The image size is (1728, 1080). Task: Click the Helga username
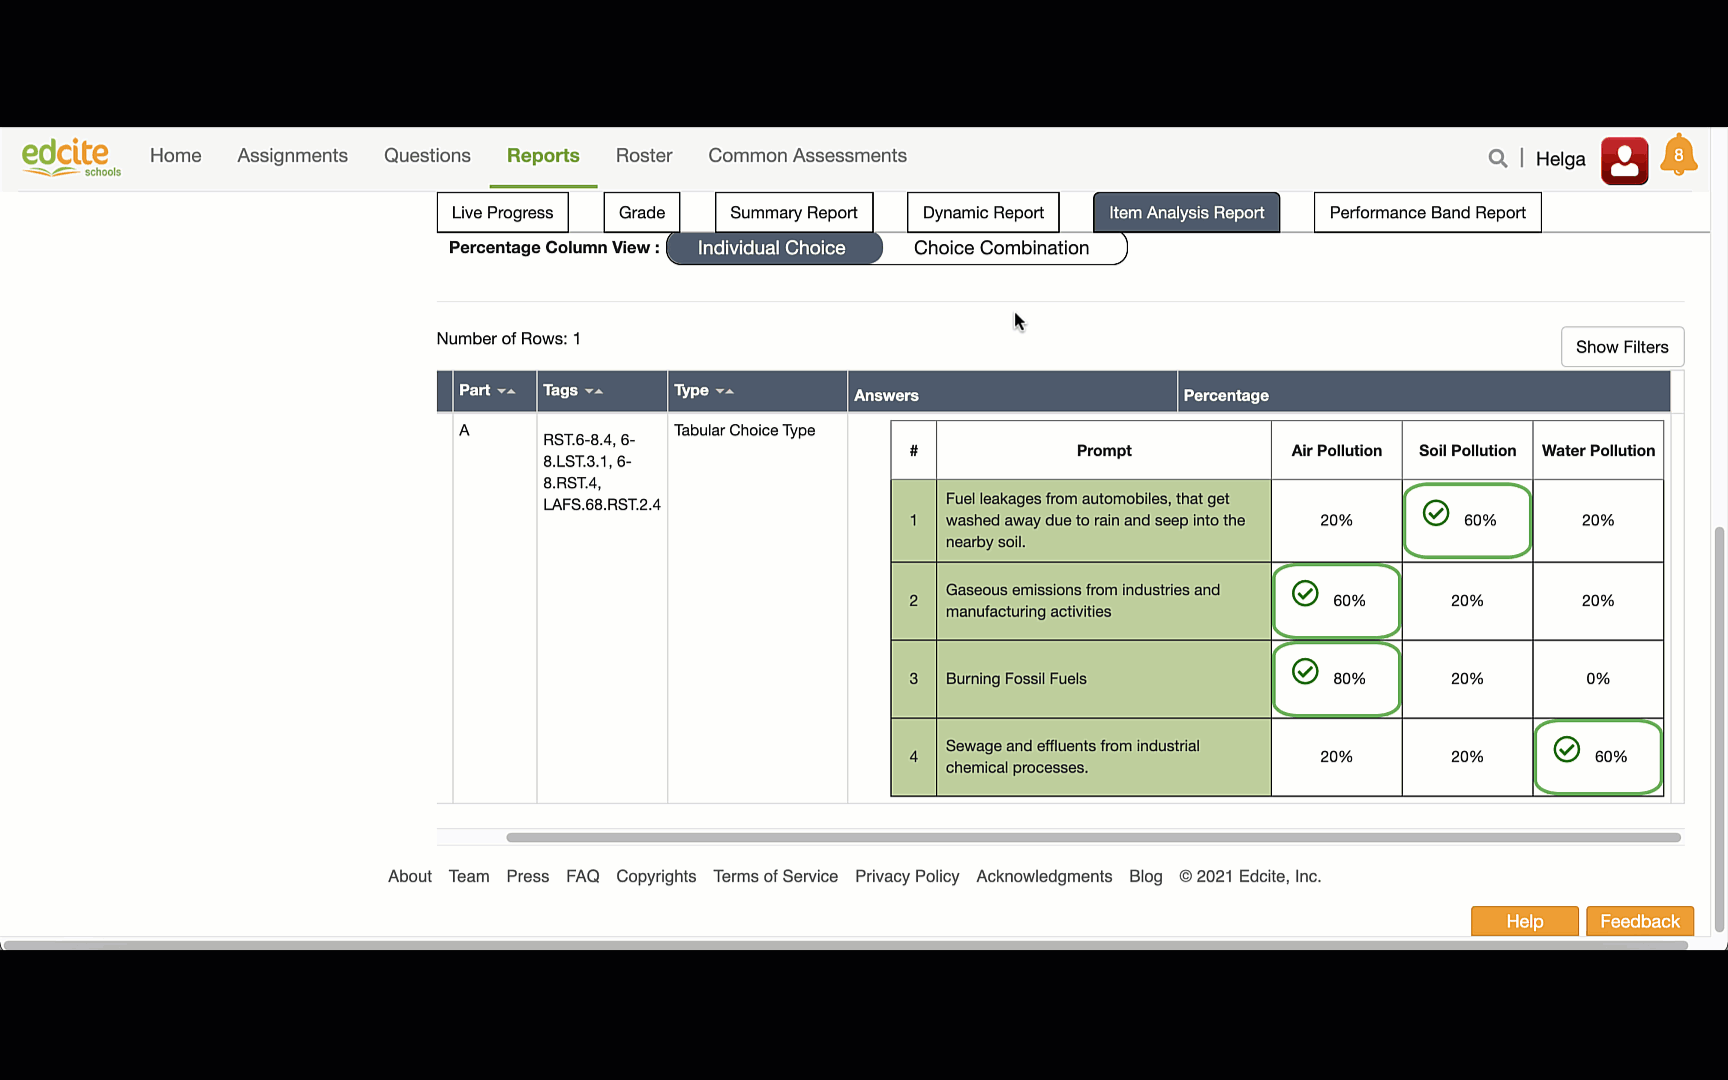point(1561,159)
